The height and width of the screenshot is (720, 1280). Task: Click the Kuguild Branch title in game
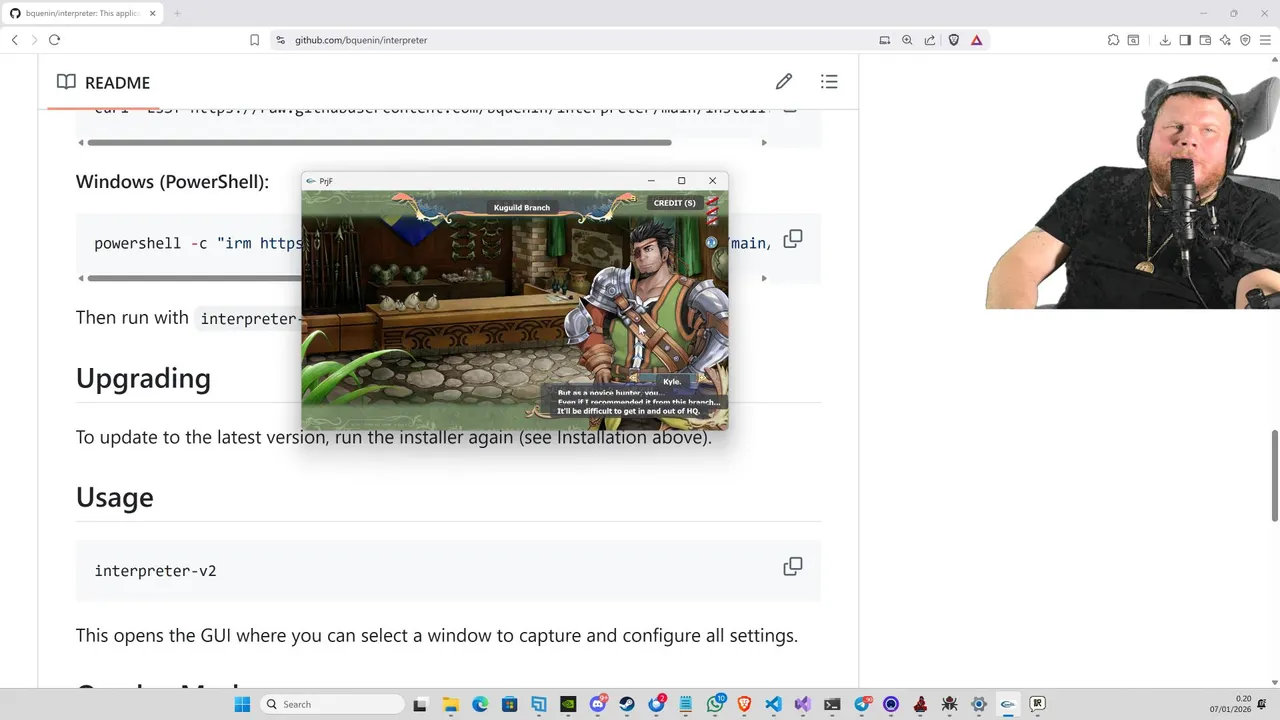pos(522,208)
